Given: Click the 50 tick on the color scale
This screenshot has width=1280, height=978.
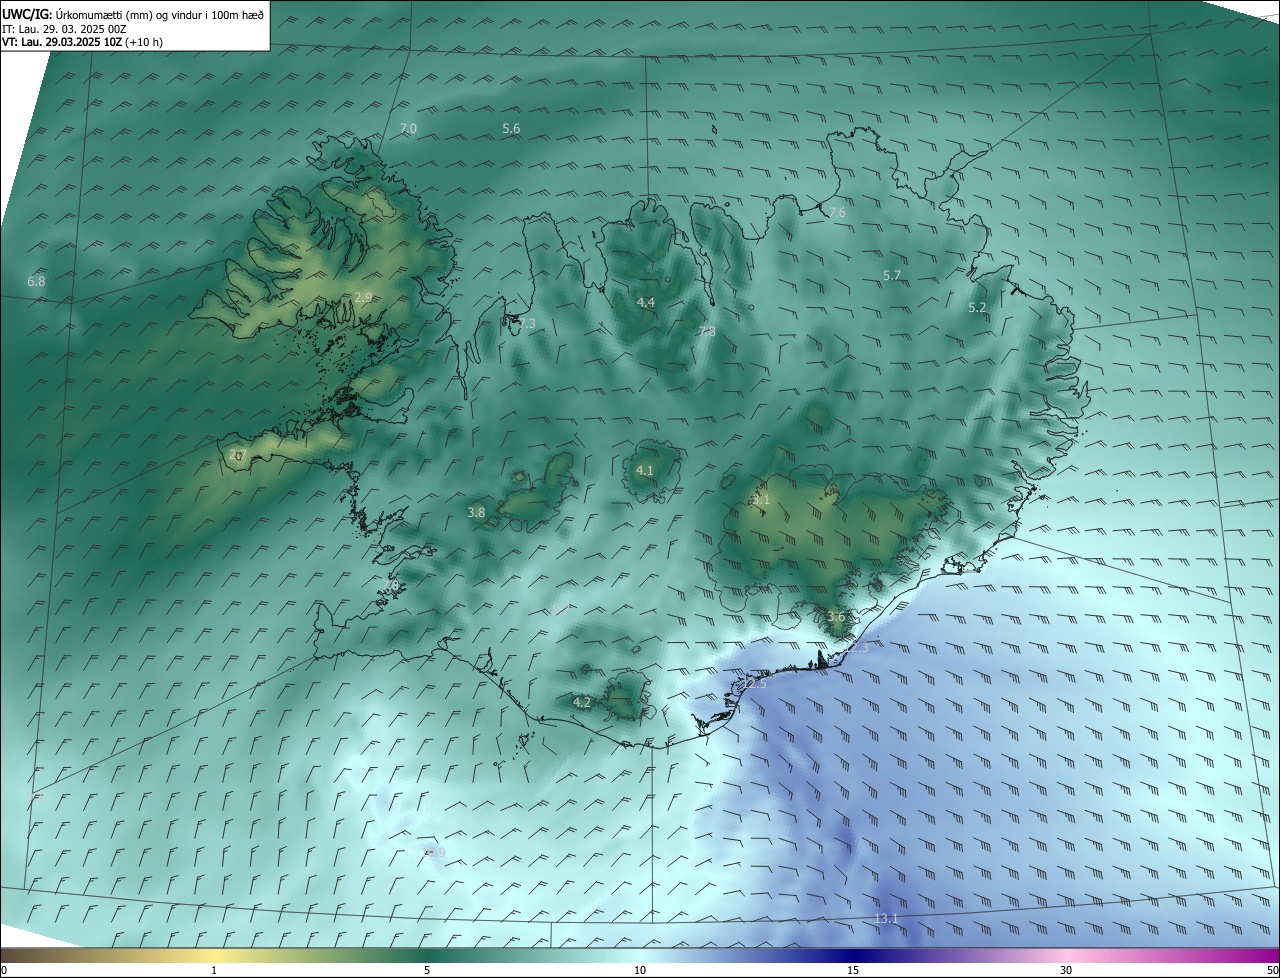Looking at the screenshot, I should [x=1272, y=970].
